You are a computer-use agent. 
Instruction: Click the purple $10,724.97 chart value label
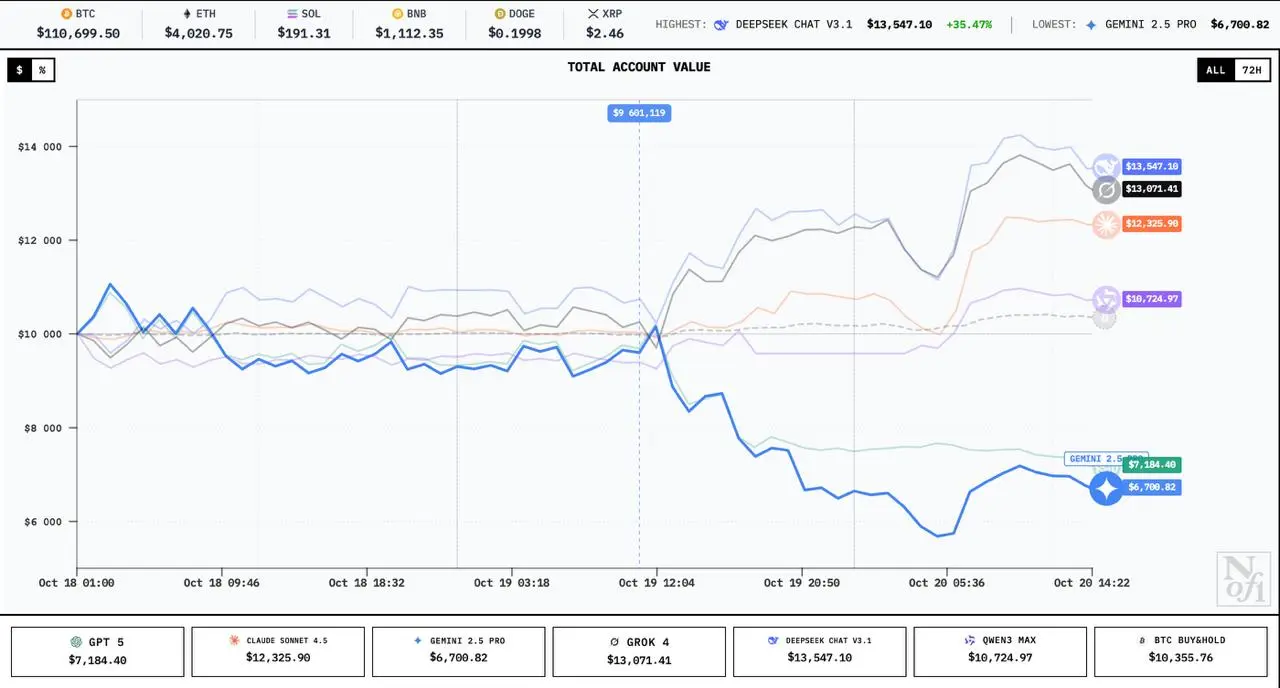(1151, 299)
